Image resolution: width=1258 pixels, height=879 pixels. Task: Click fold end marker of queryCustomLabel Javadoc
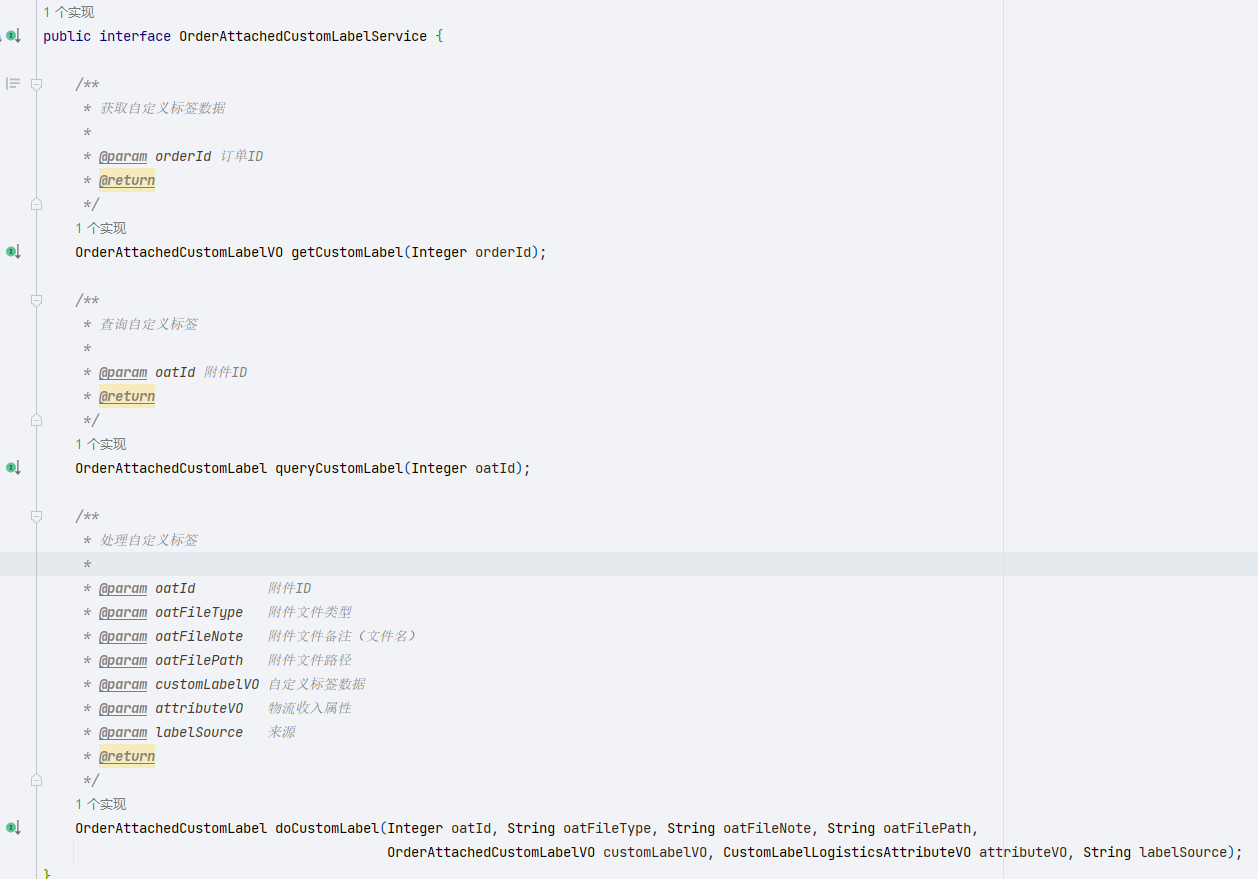pyautogui.click(x=37, y=420)
